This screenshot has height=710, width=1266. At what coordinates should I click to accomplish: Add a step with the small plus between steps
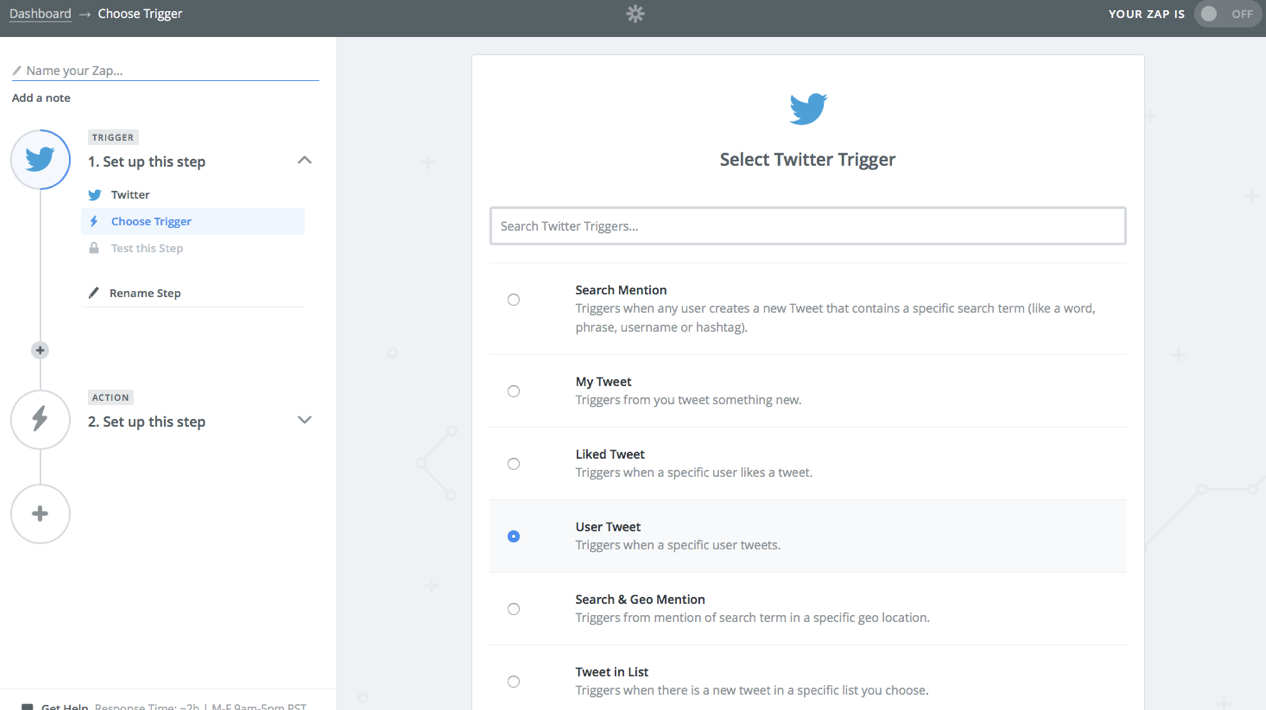(x=40, y=350)
